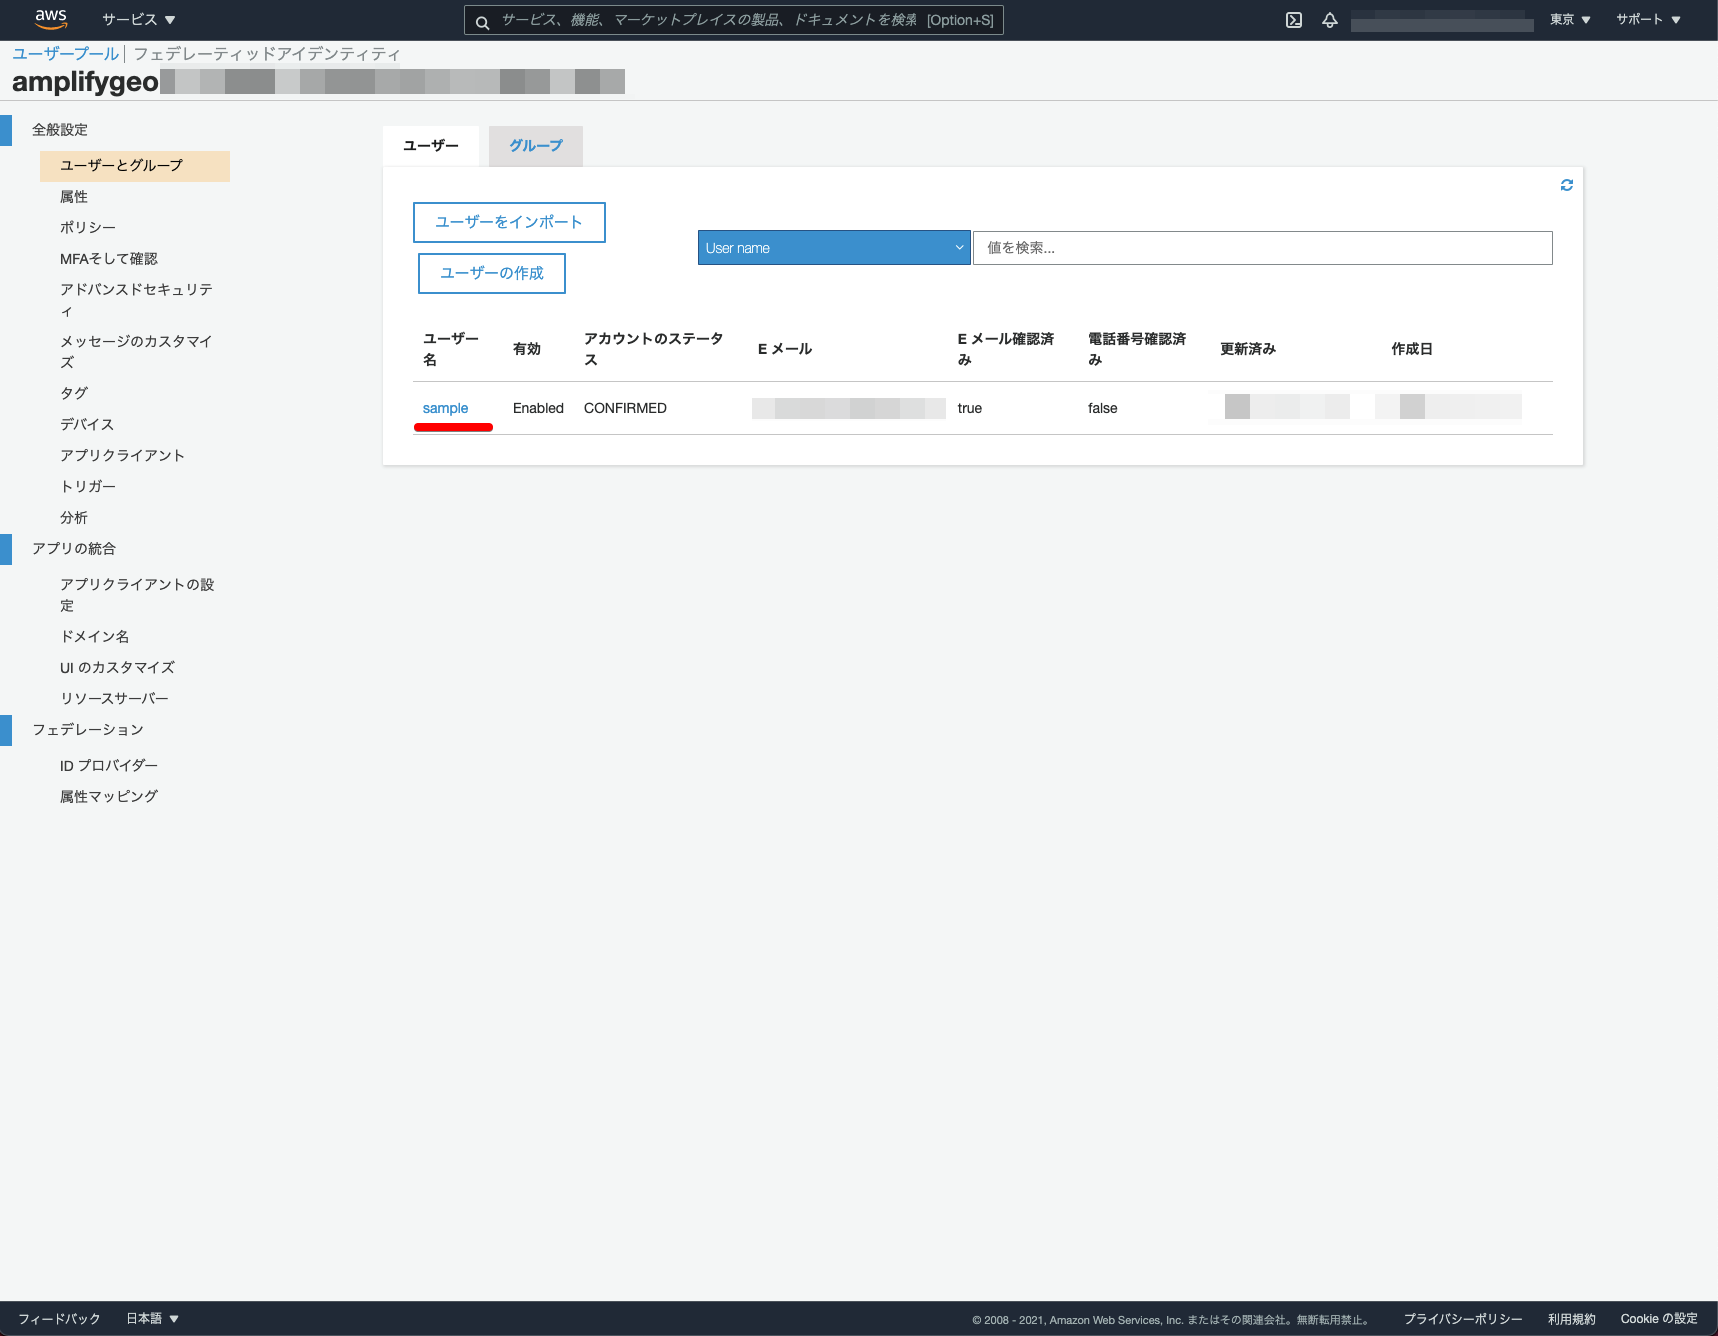Open Cookie の設定 footer link
Screen dimensions: 1718x1336
pyautogui.click(x=1659, y=1319)
